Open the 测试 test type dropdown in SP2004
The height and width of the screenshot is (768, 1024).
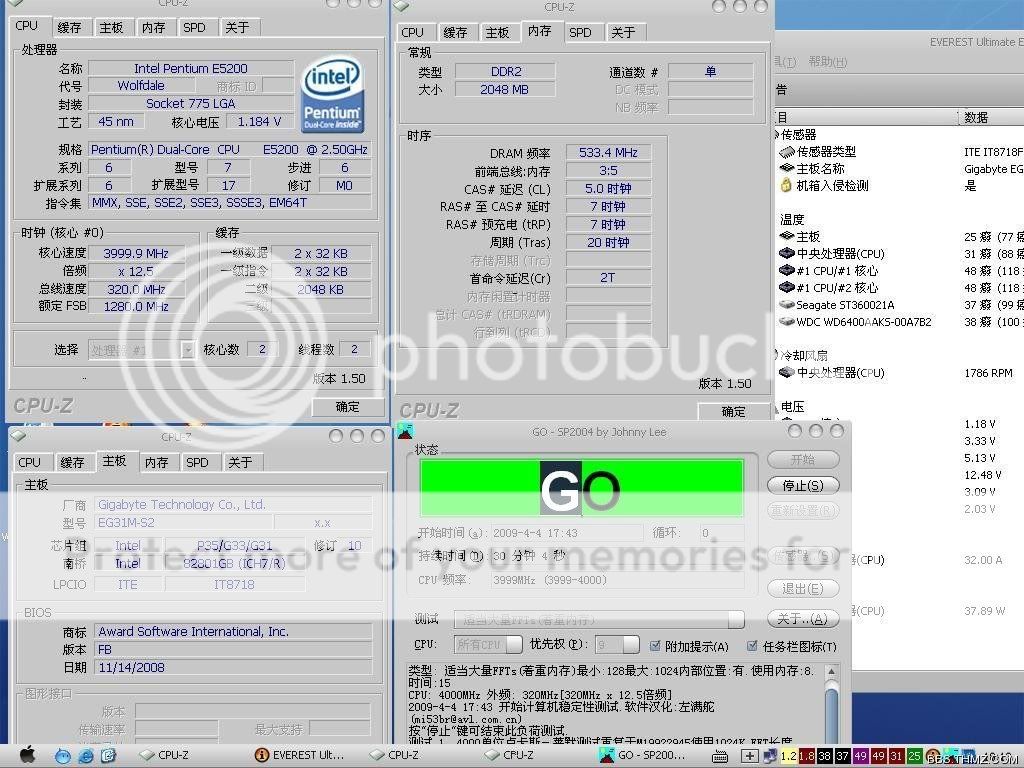coord(736,619)
